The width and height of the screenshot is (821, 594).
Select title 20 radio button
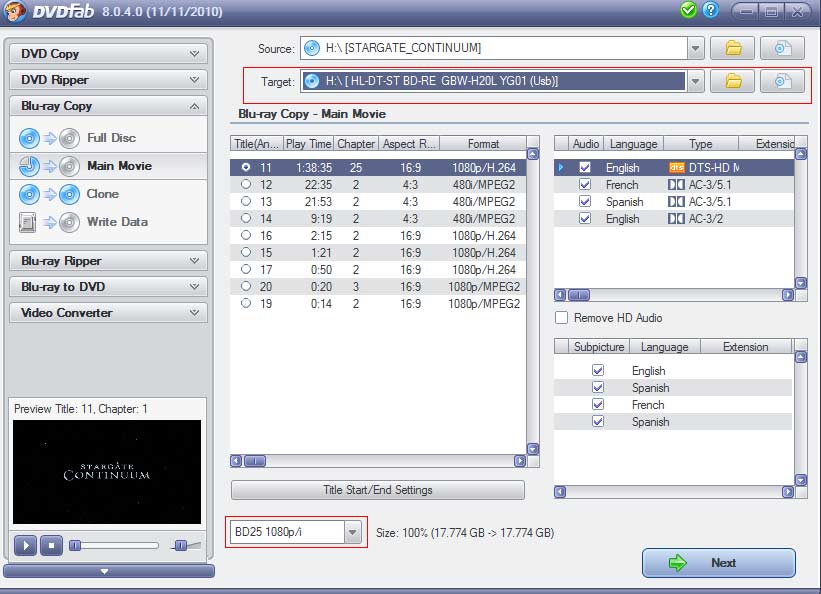click(246, 286)
